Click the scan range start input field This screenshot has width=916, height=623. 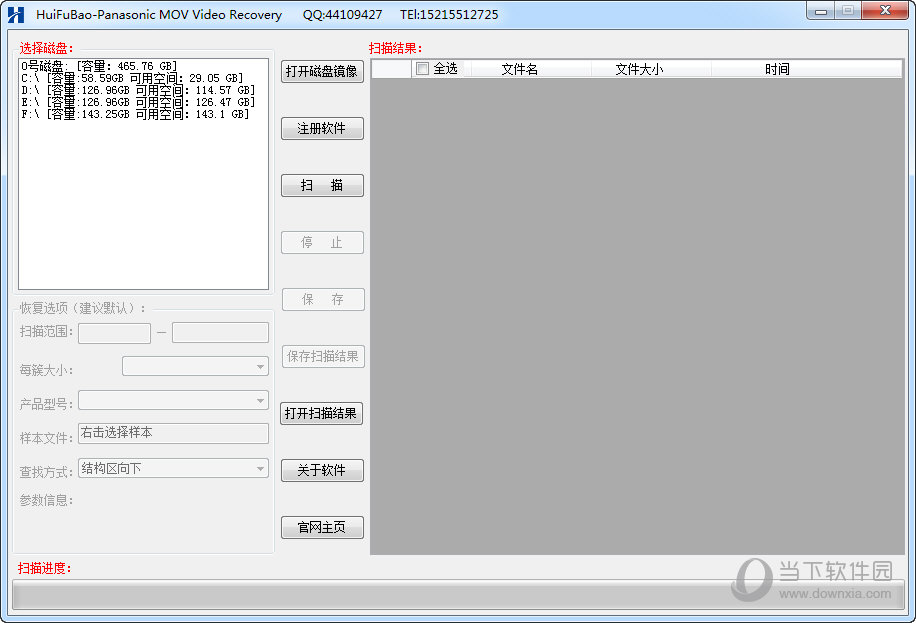point(114,333)
